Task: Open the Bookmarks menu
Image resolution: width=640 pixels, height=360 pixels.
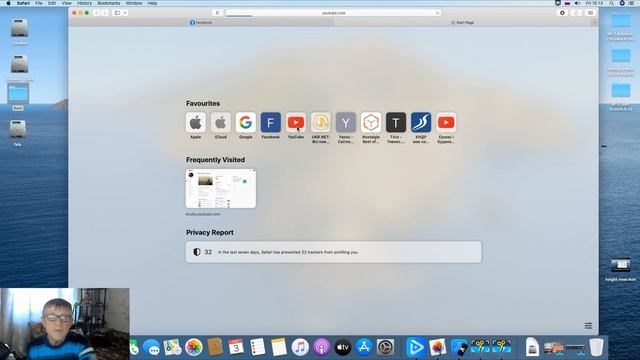Action: (109, 3)
